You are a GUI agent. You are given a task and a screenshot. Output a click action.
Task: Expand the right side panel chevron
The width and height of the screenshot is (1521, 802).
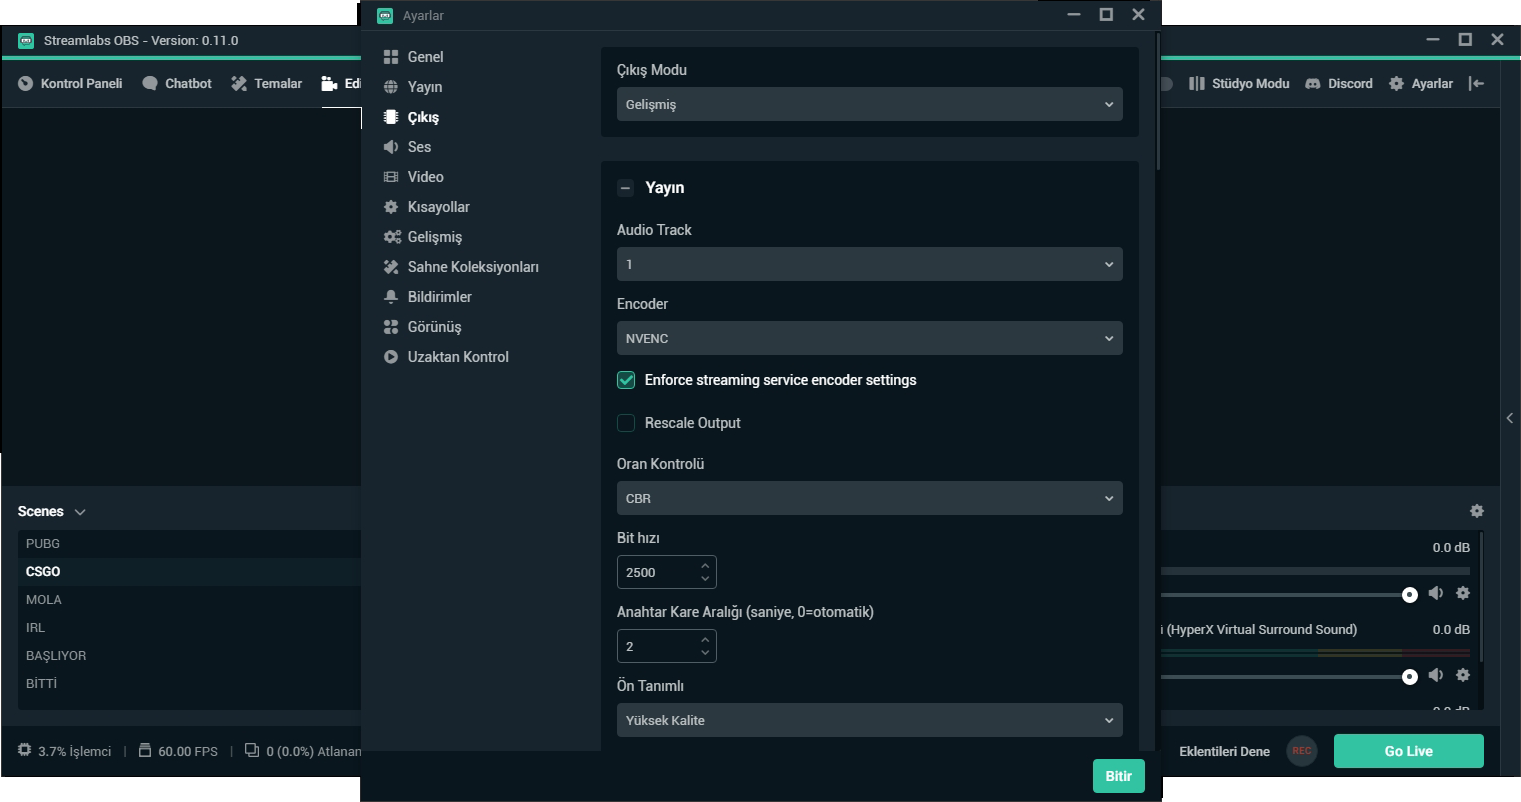click(1510, 418)
